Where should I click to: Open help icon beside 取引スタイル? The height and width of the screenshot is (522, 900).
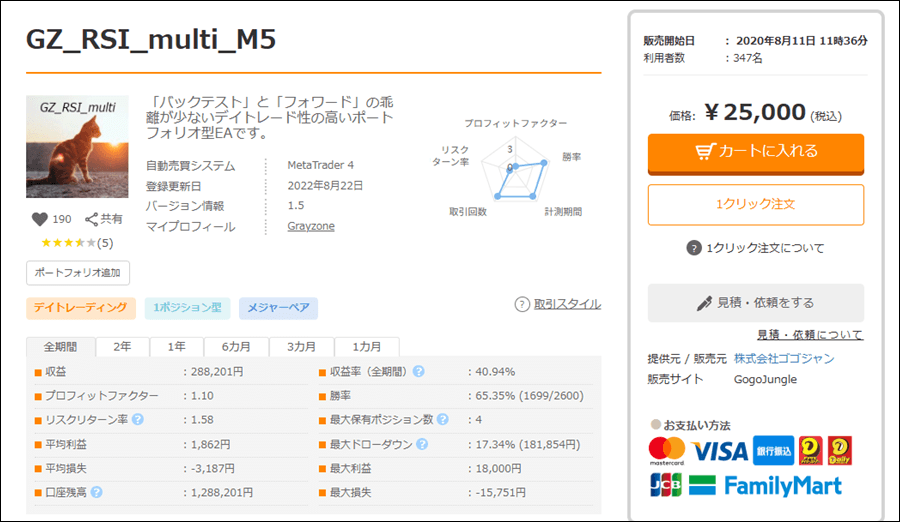(x=522, y=304)
